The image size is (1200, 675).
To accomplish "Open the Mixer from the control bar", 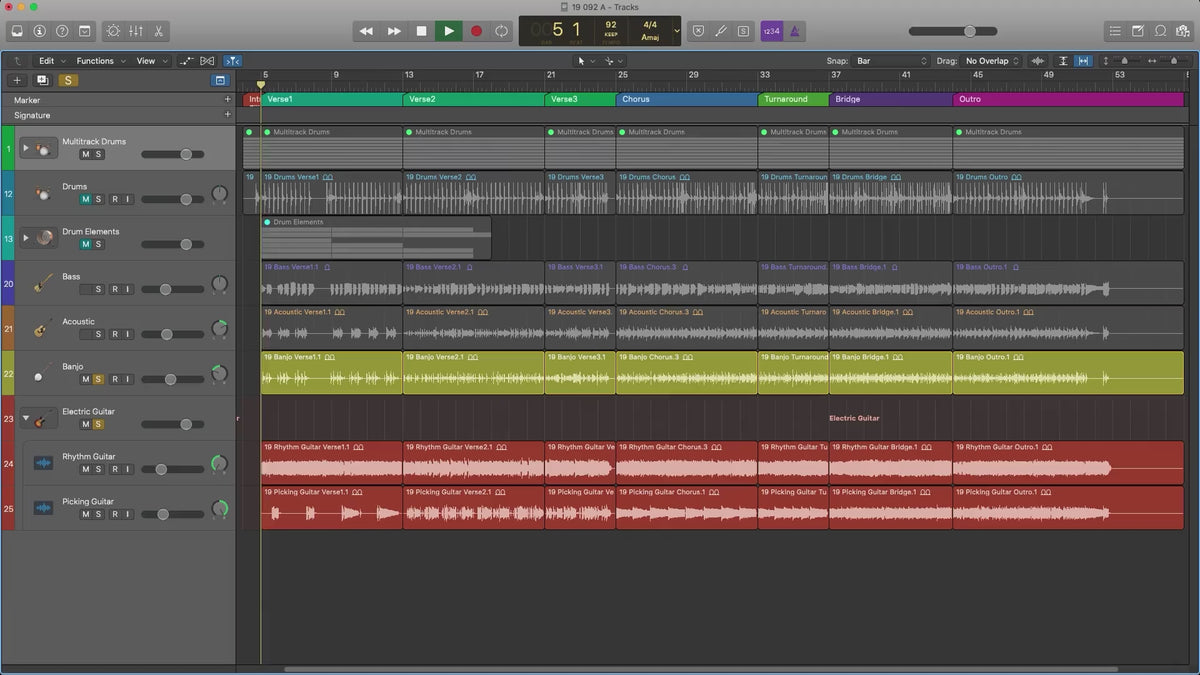I will [135, 31].
